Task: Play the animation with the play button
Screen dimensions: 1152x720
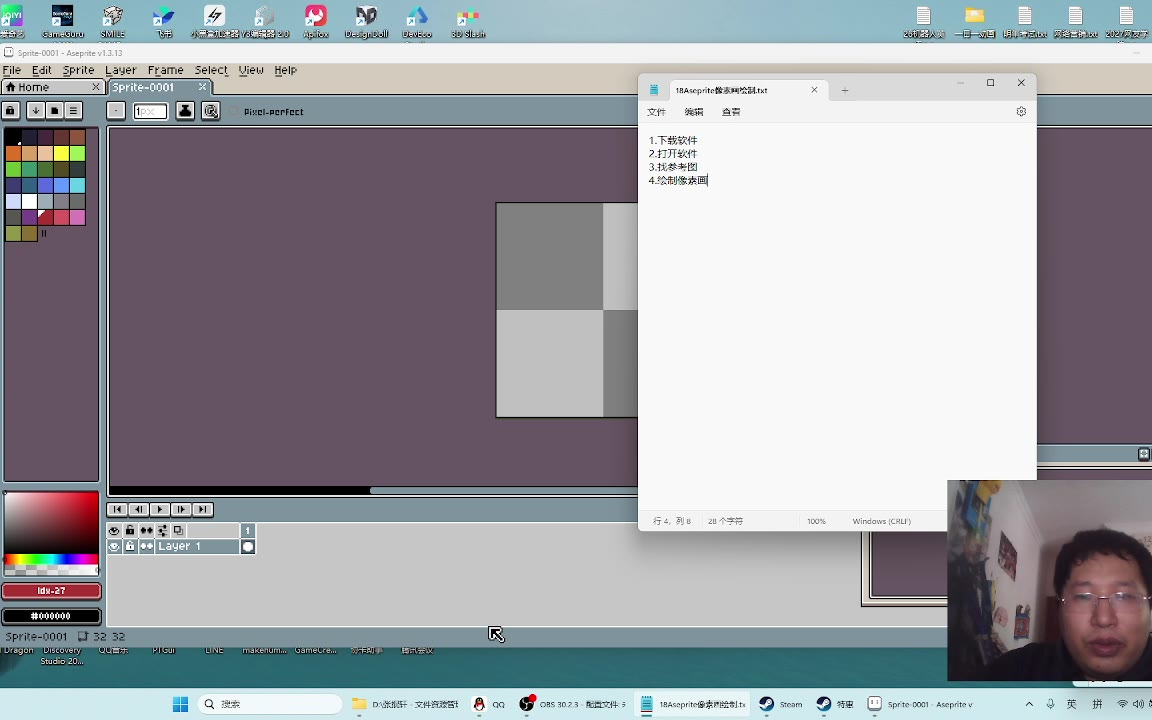Action: (160, 510)
